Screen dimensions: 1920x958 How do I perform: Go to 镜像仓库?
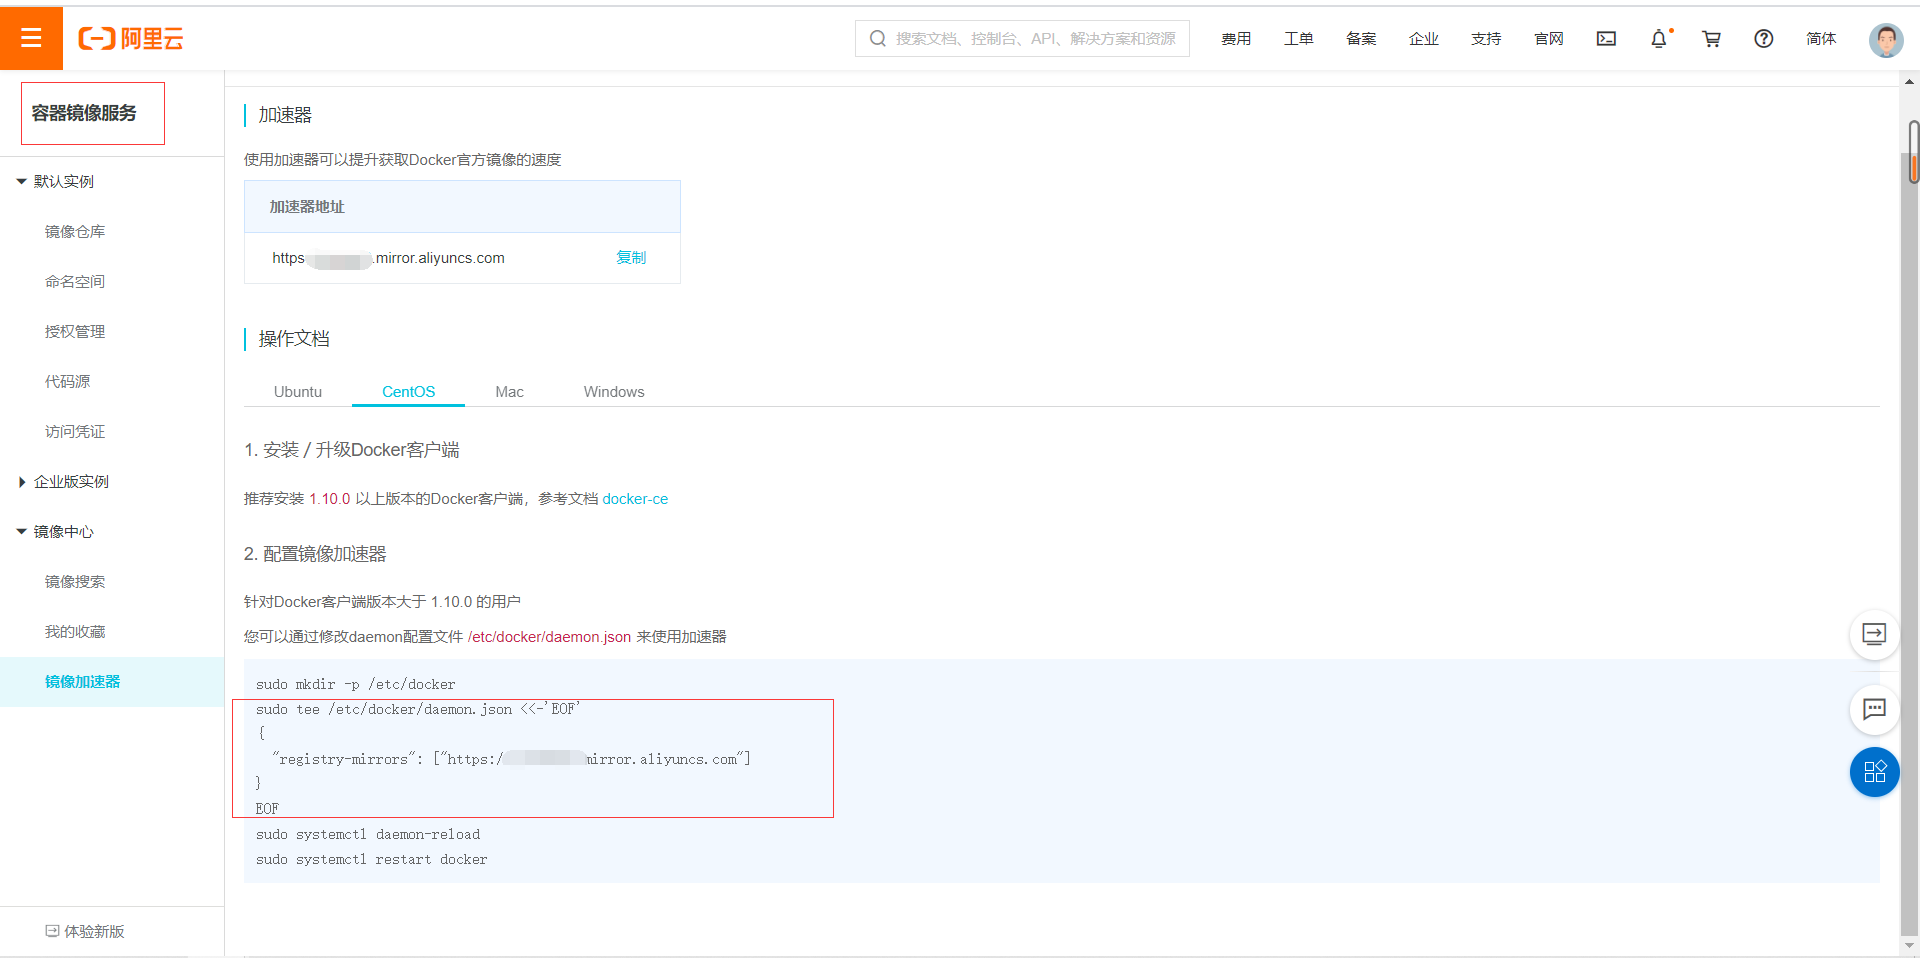[x=75, y=232]
